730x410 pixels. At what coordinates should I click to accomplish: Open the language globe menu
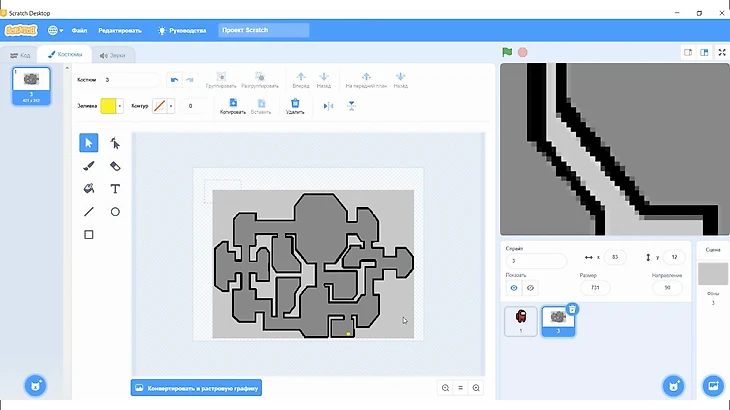click(55, 30)
